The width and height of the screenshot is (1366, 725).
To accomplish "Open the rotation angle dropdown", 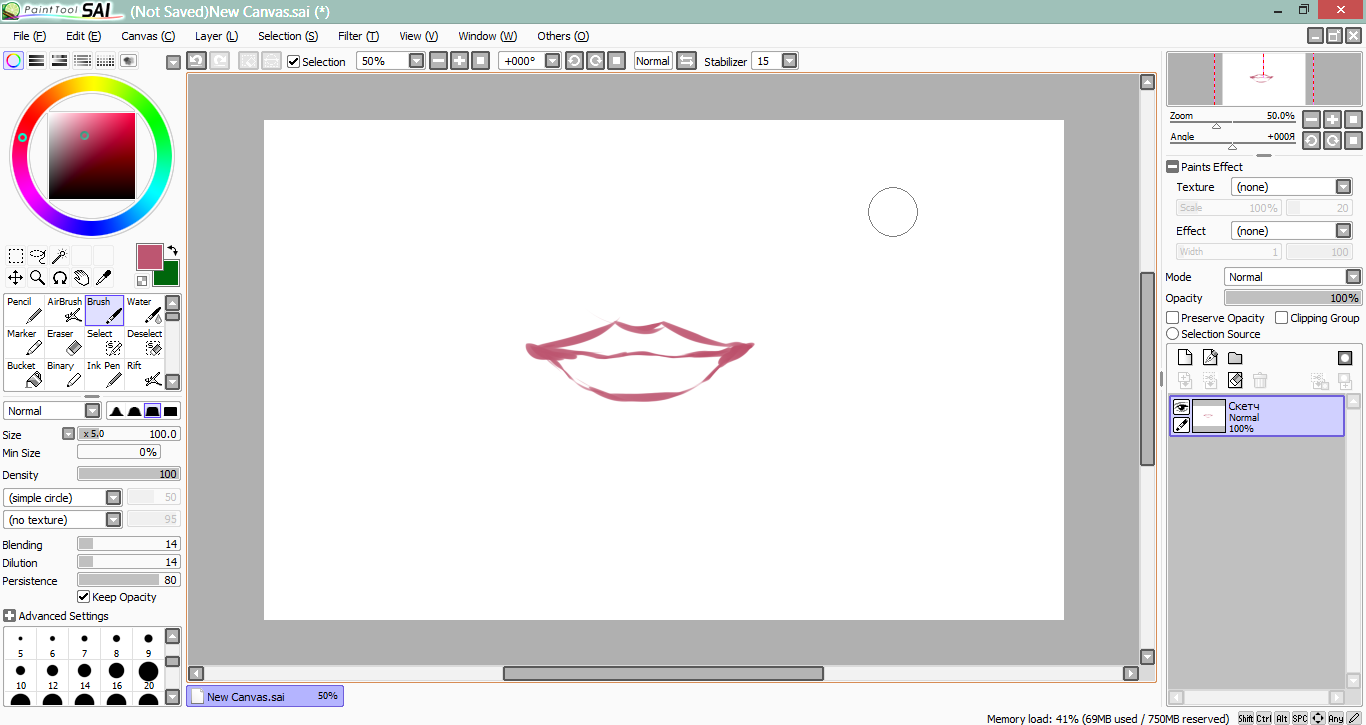I will point(553,61).
